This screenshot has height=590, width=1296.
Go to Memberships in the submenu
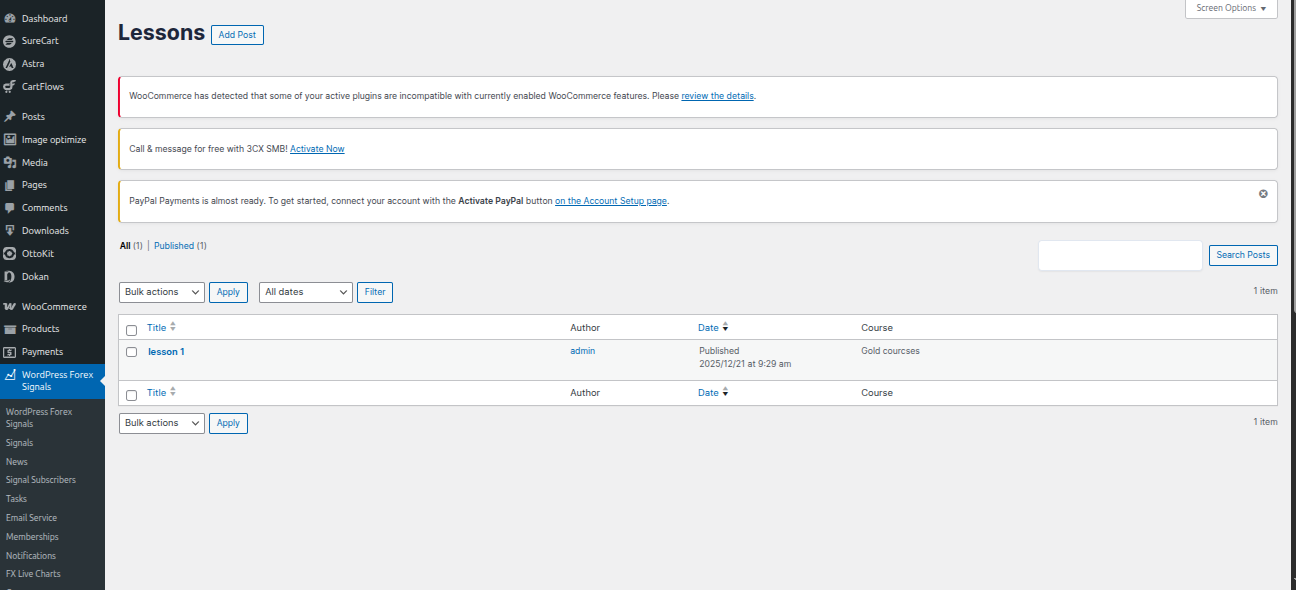click(32, 537)
